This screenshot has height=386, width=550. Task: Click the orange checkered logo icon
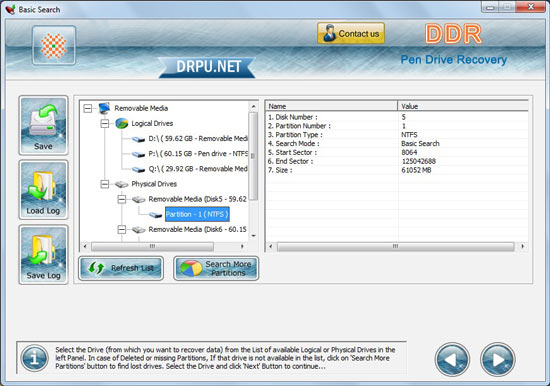tap(54, 46)
